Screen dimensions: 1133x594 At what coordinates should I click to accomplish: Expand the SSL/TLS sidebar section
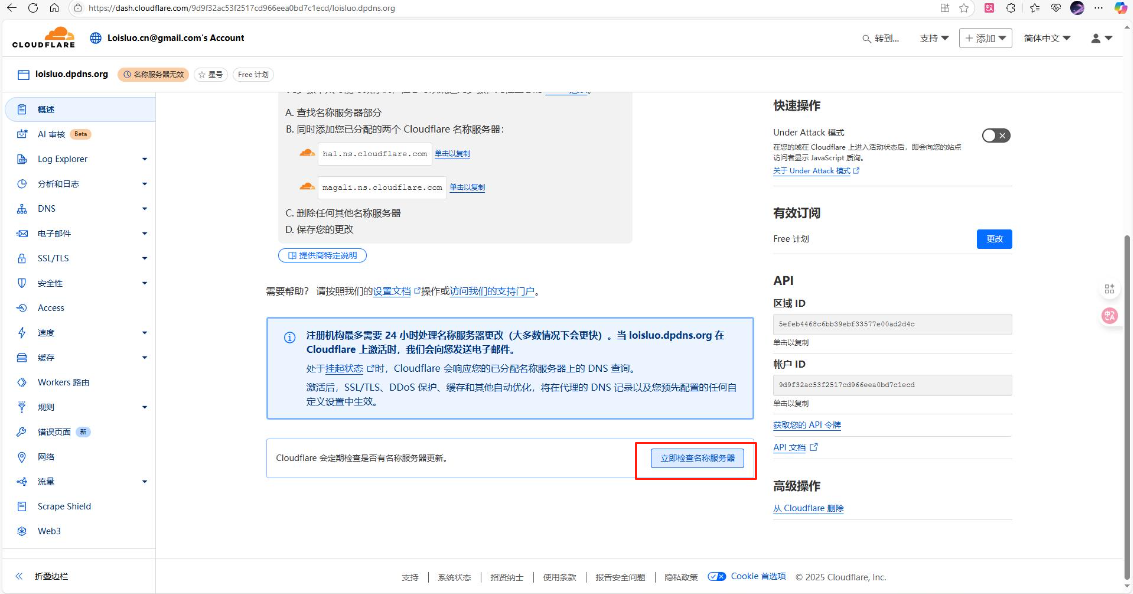click(x=145, y=258)
